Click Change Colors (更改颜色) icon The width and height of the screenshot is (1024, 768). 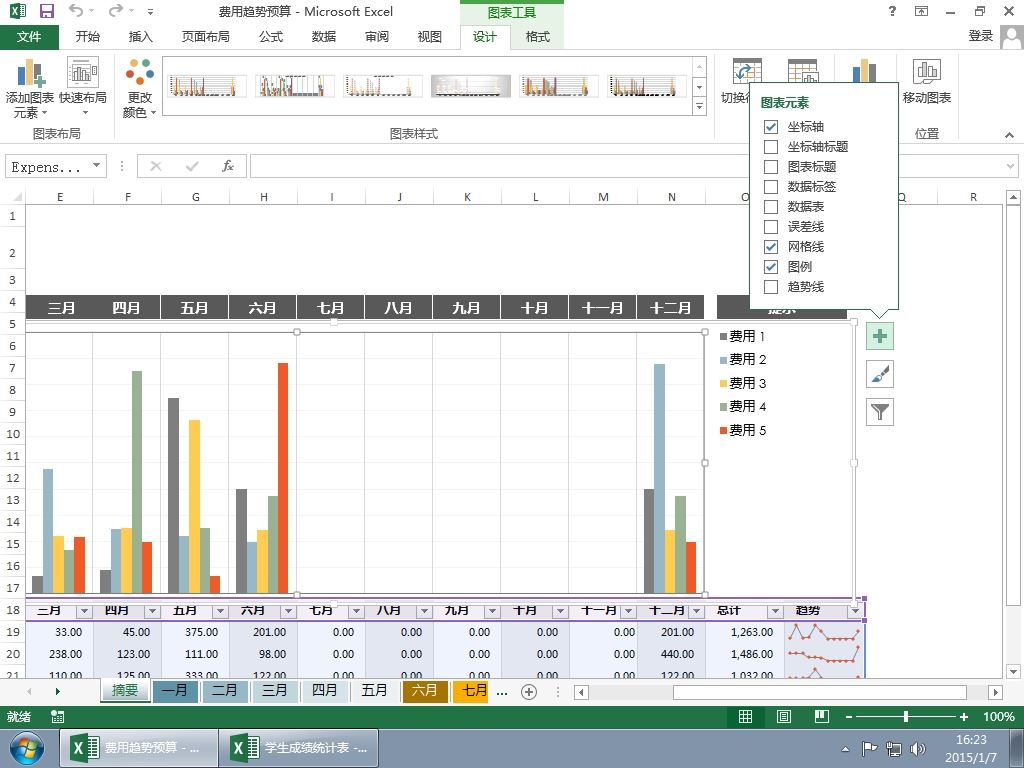coord(140,72)
